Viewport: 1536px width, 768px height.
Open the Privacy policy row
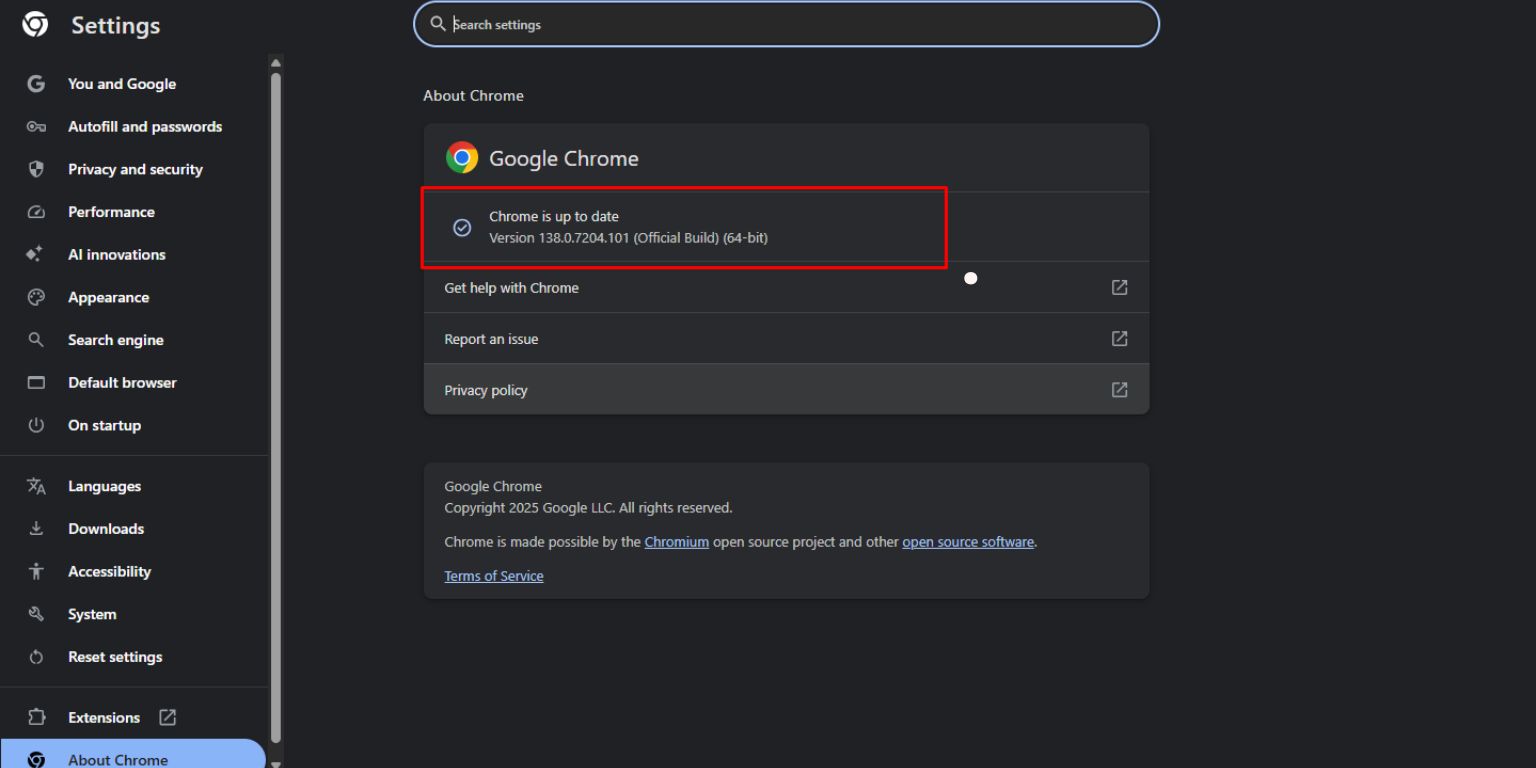pos(787,390)
